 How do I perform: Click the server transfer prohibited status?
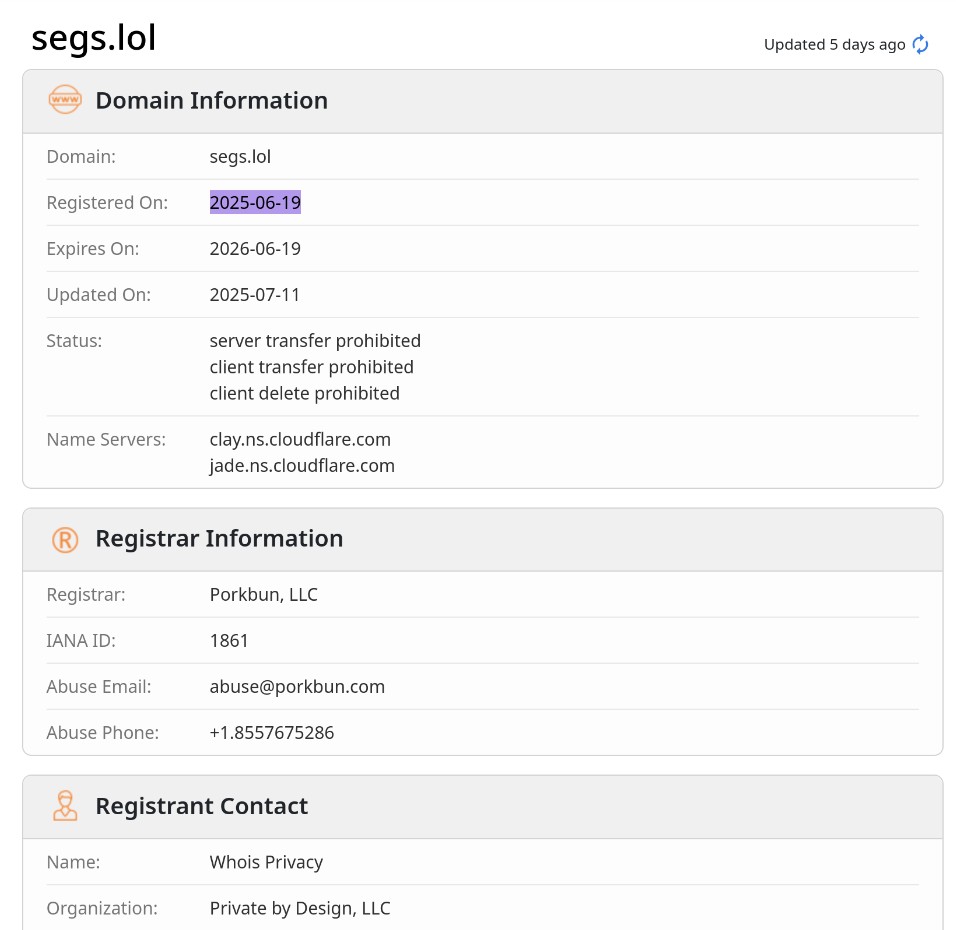[x=315, y=341]
